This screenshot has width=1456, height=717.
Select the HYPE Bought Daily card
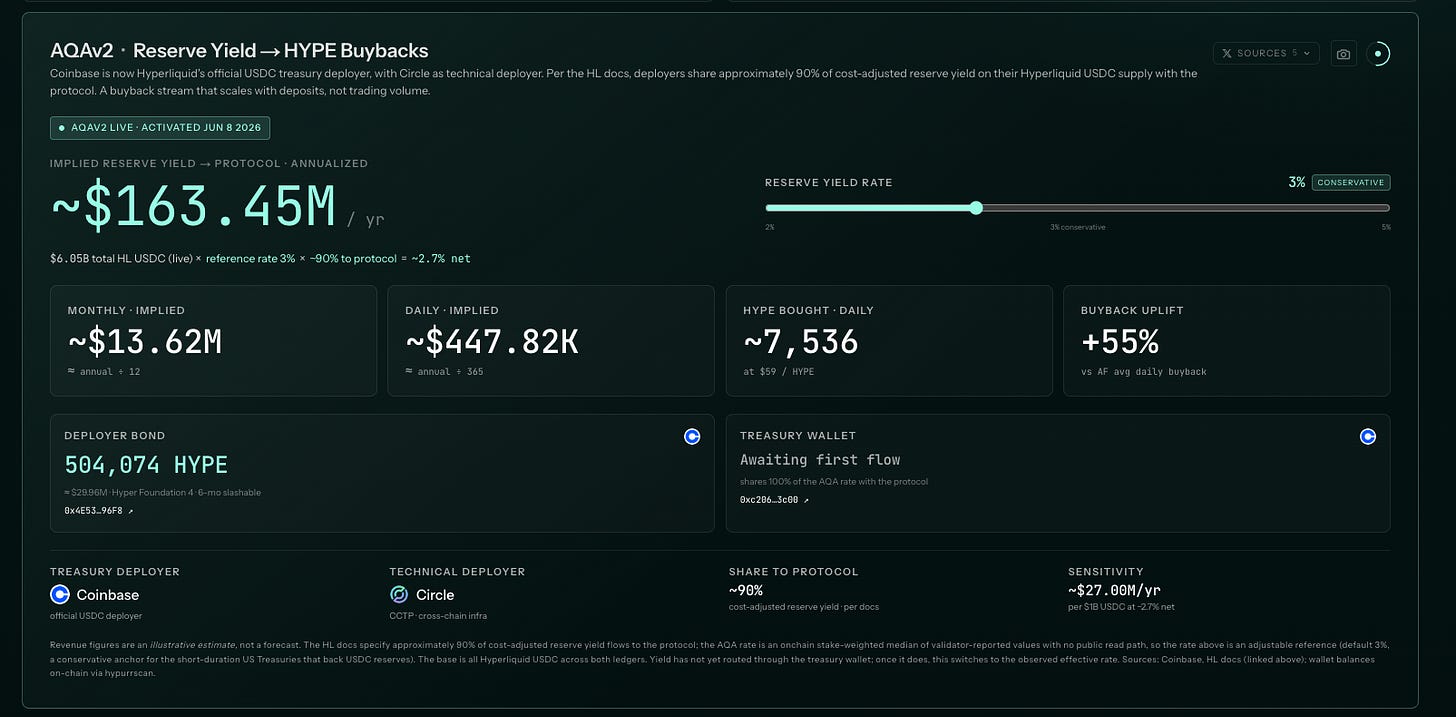pos(889,341)
